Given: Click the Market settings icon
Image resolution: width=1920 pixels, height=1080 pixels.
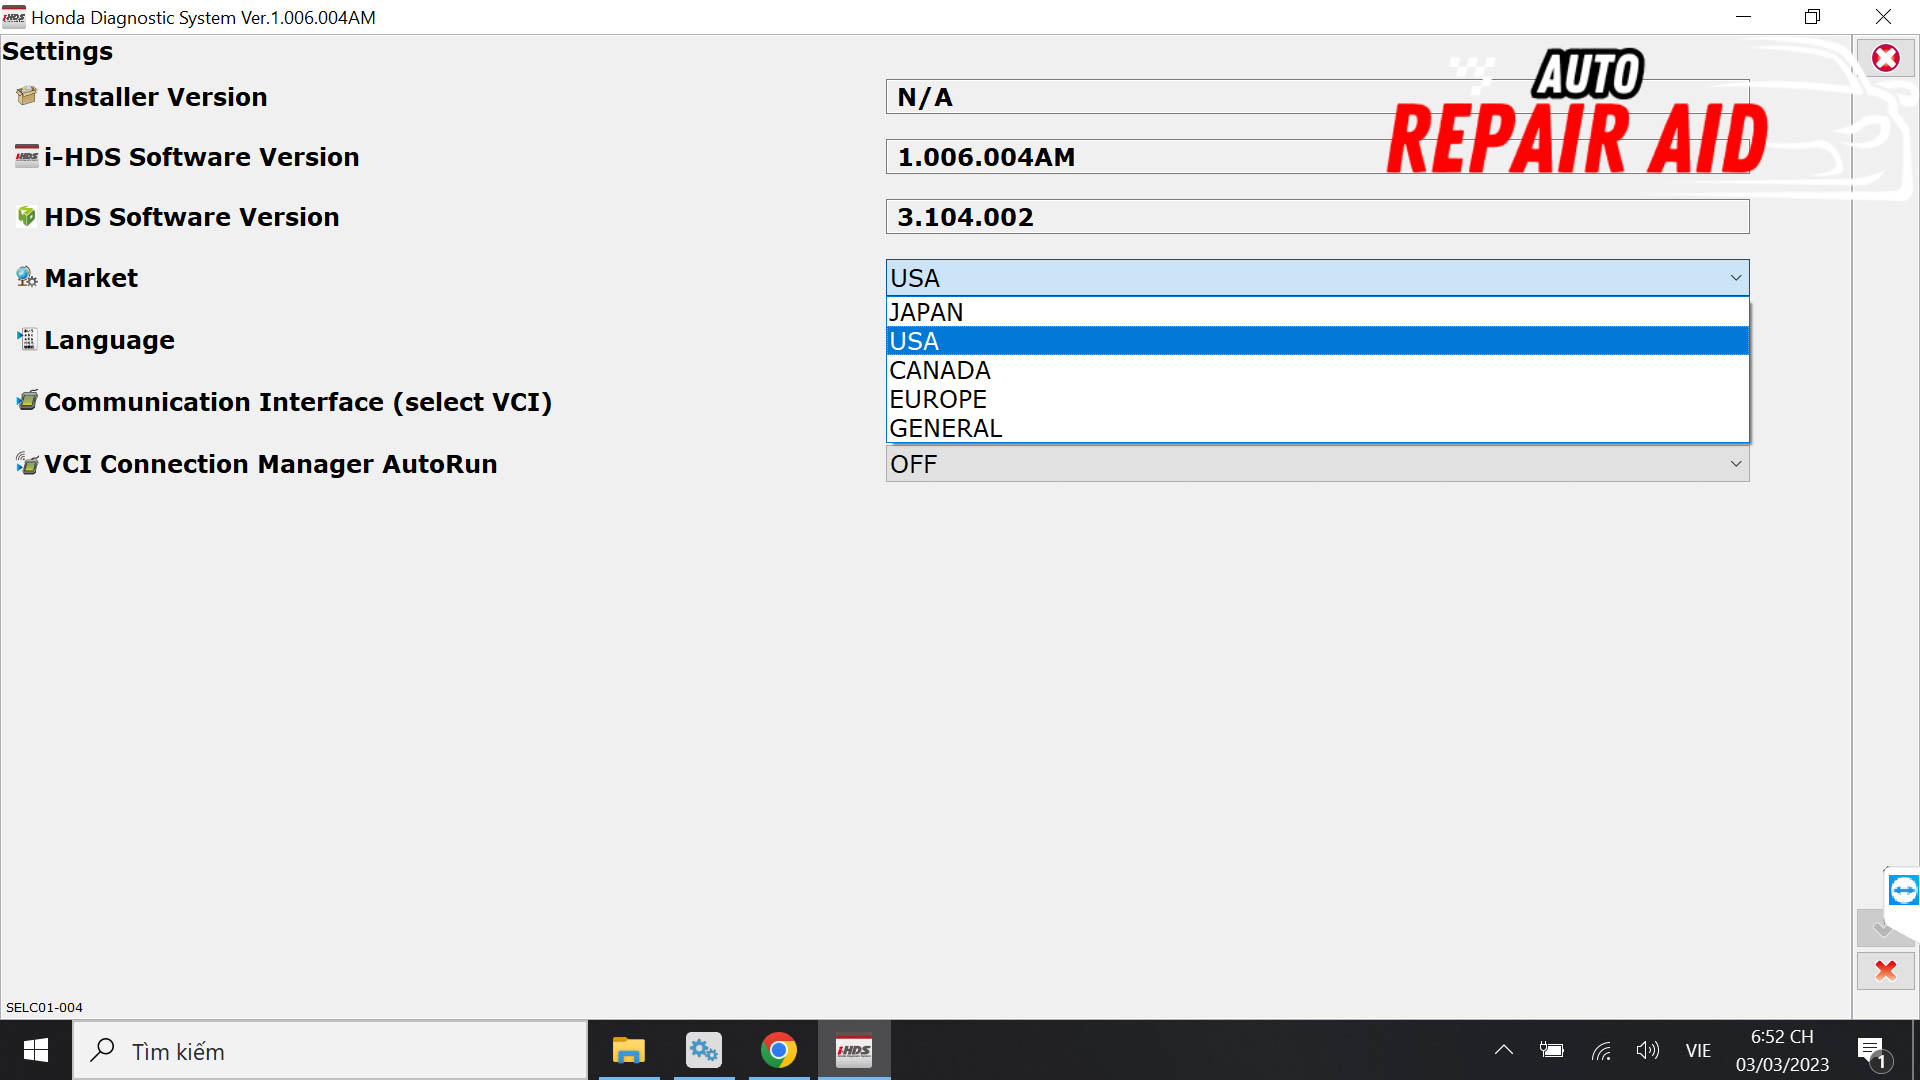Looking at the screenshot, I should point(25,277).
